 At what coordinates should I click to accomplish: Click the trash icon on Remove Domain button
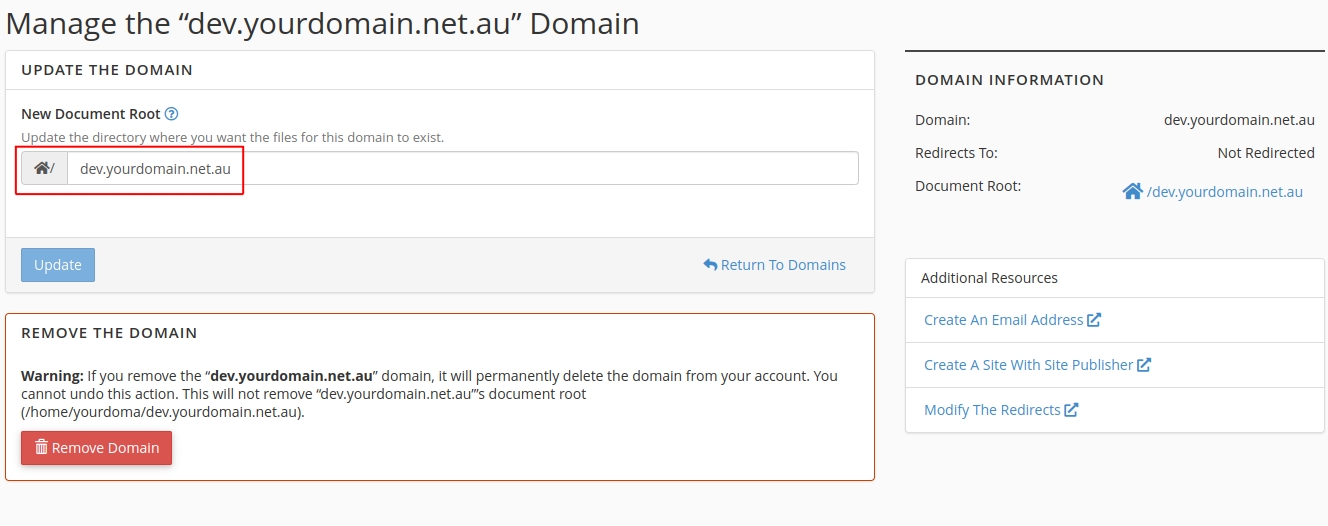point(41,447)
